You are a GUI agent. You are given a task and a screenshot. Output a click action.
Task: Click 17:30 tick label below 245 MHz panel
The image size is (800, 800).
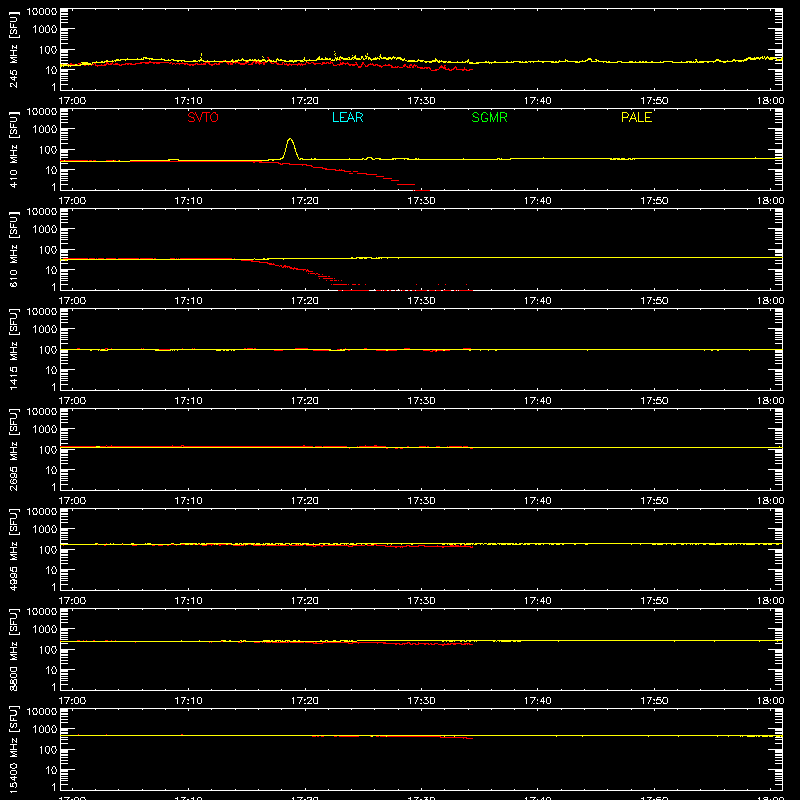pos(421,101)
